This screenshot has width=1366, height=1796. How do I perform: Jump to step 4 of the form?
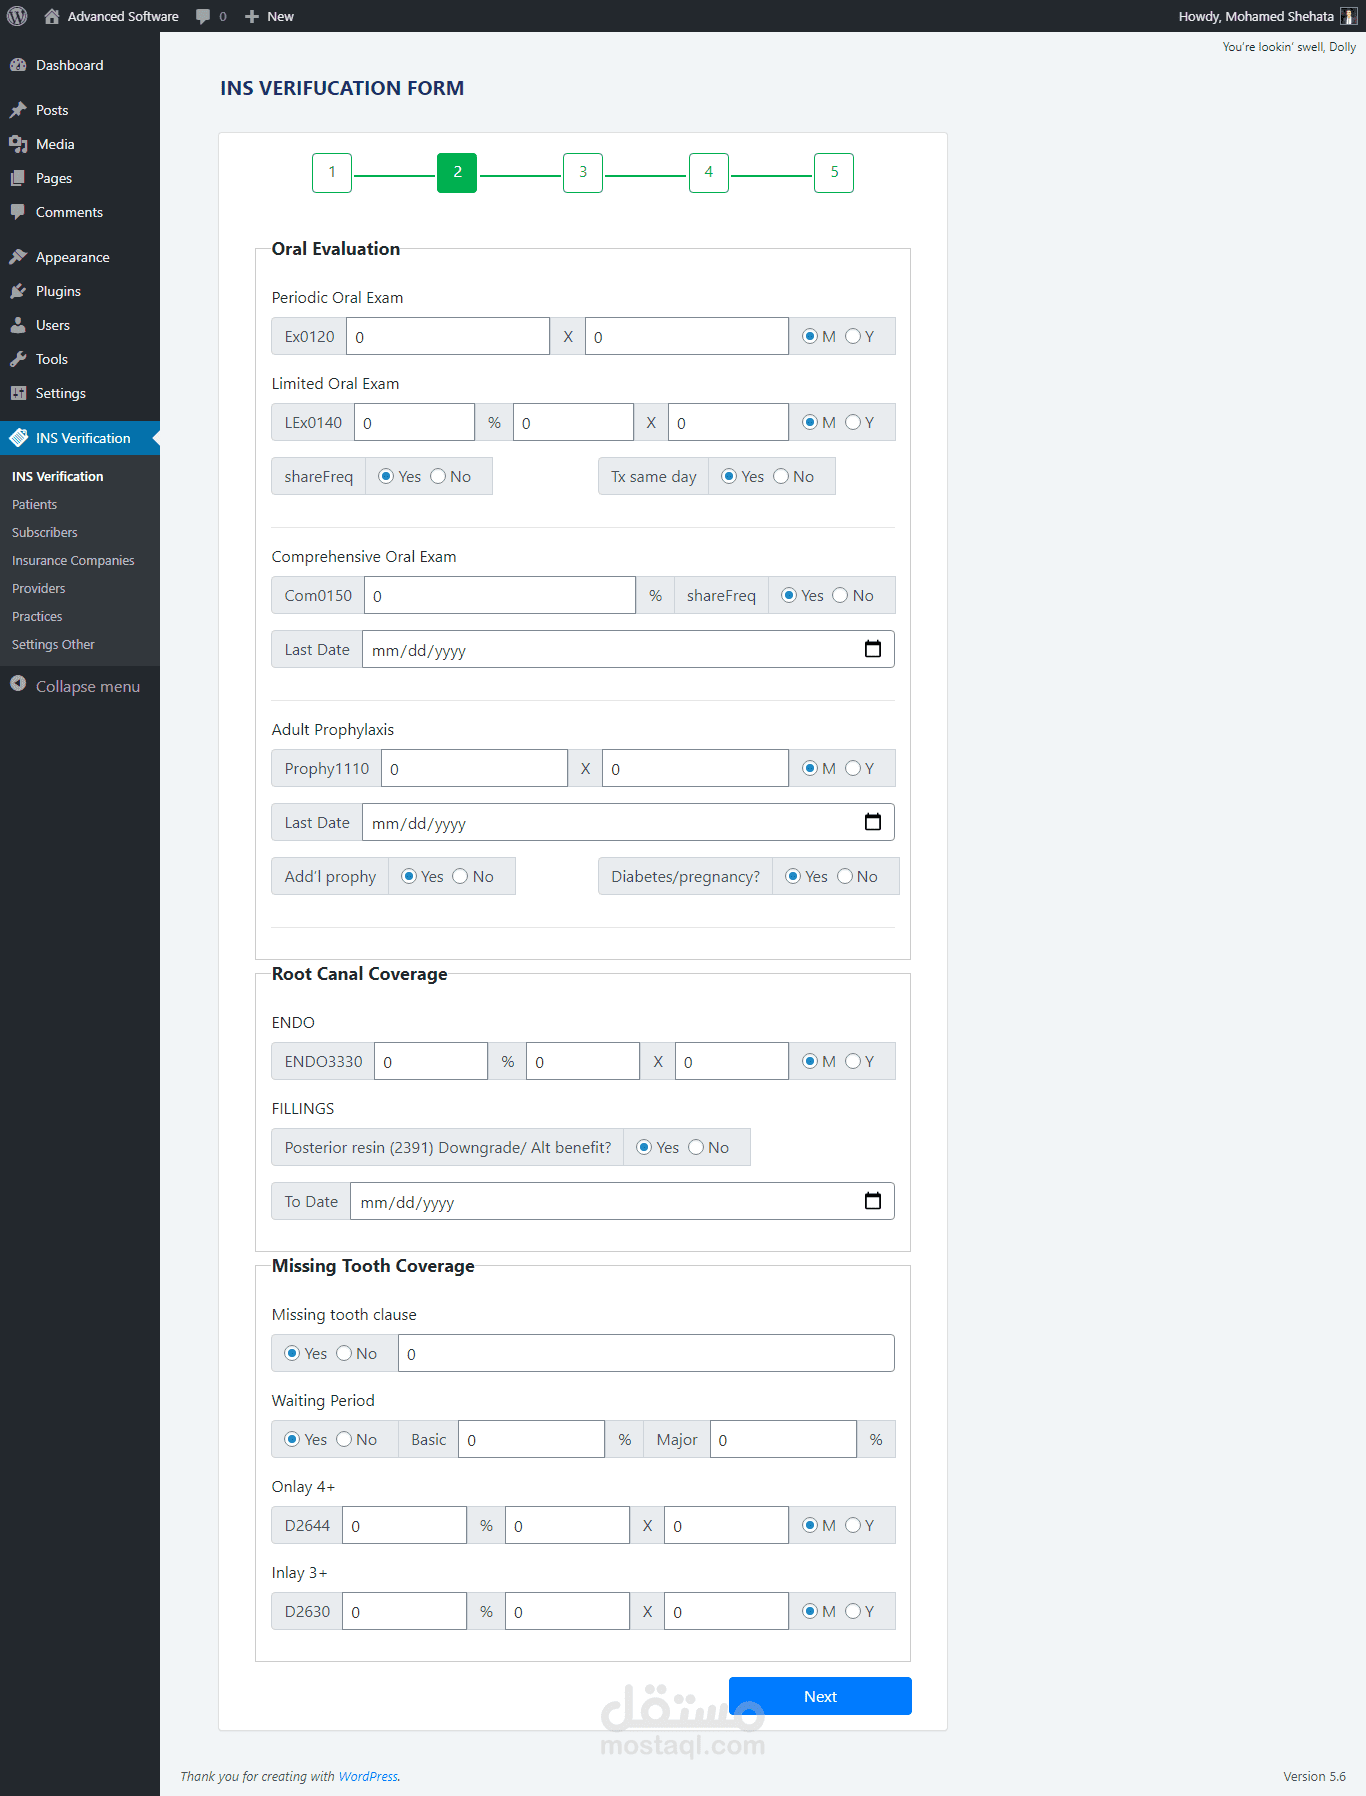pos(708,172)
